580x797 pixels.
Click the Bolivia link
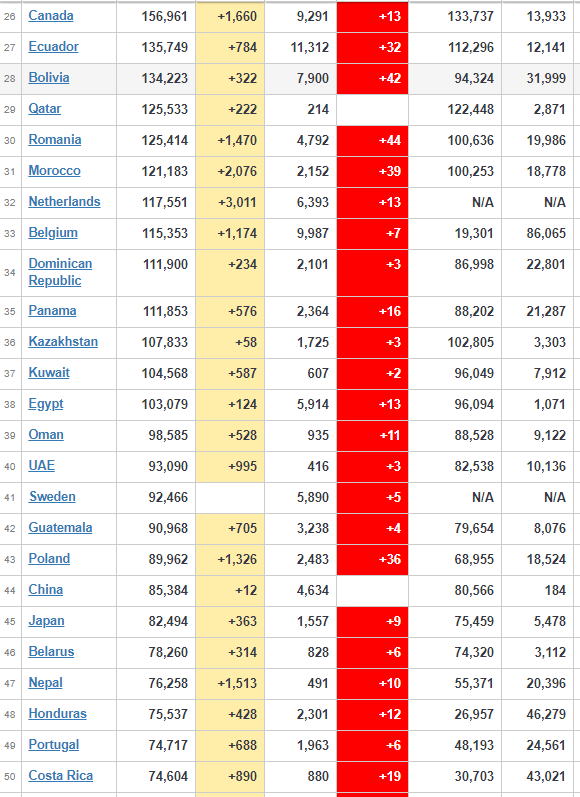(49, 78)
